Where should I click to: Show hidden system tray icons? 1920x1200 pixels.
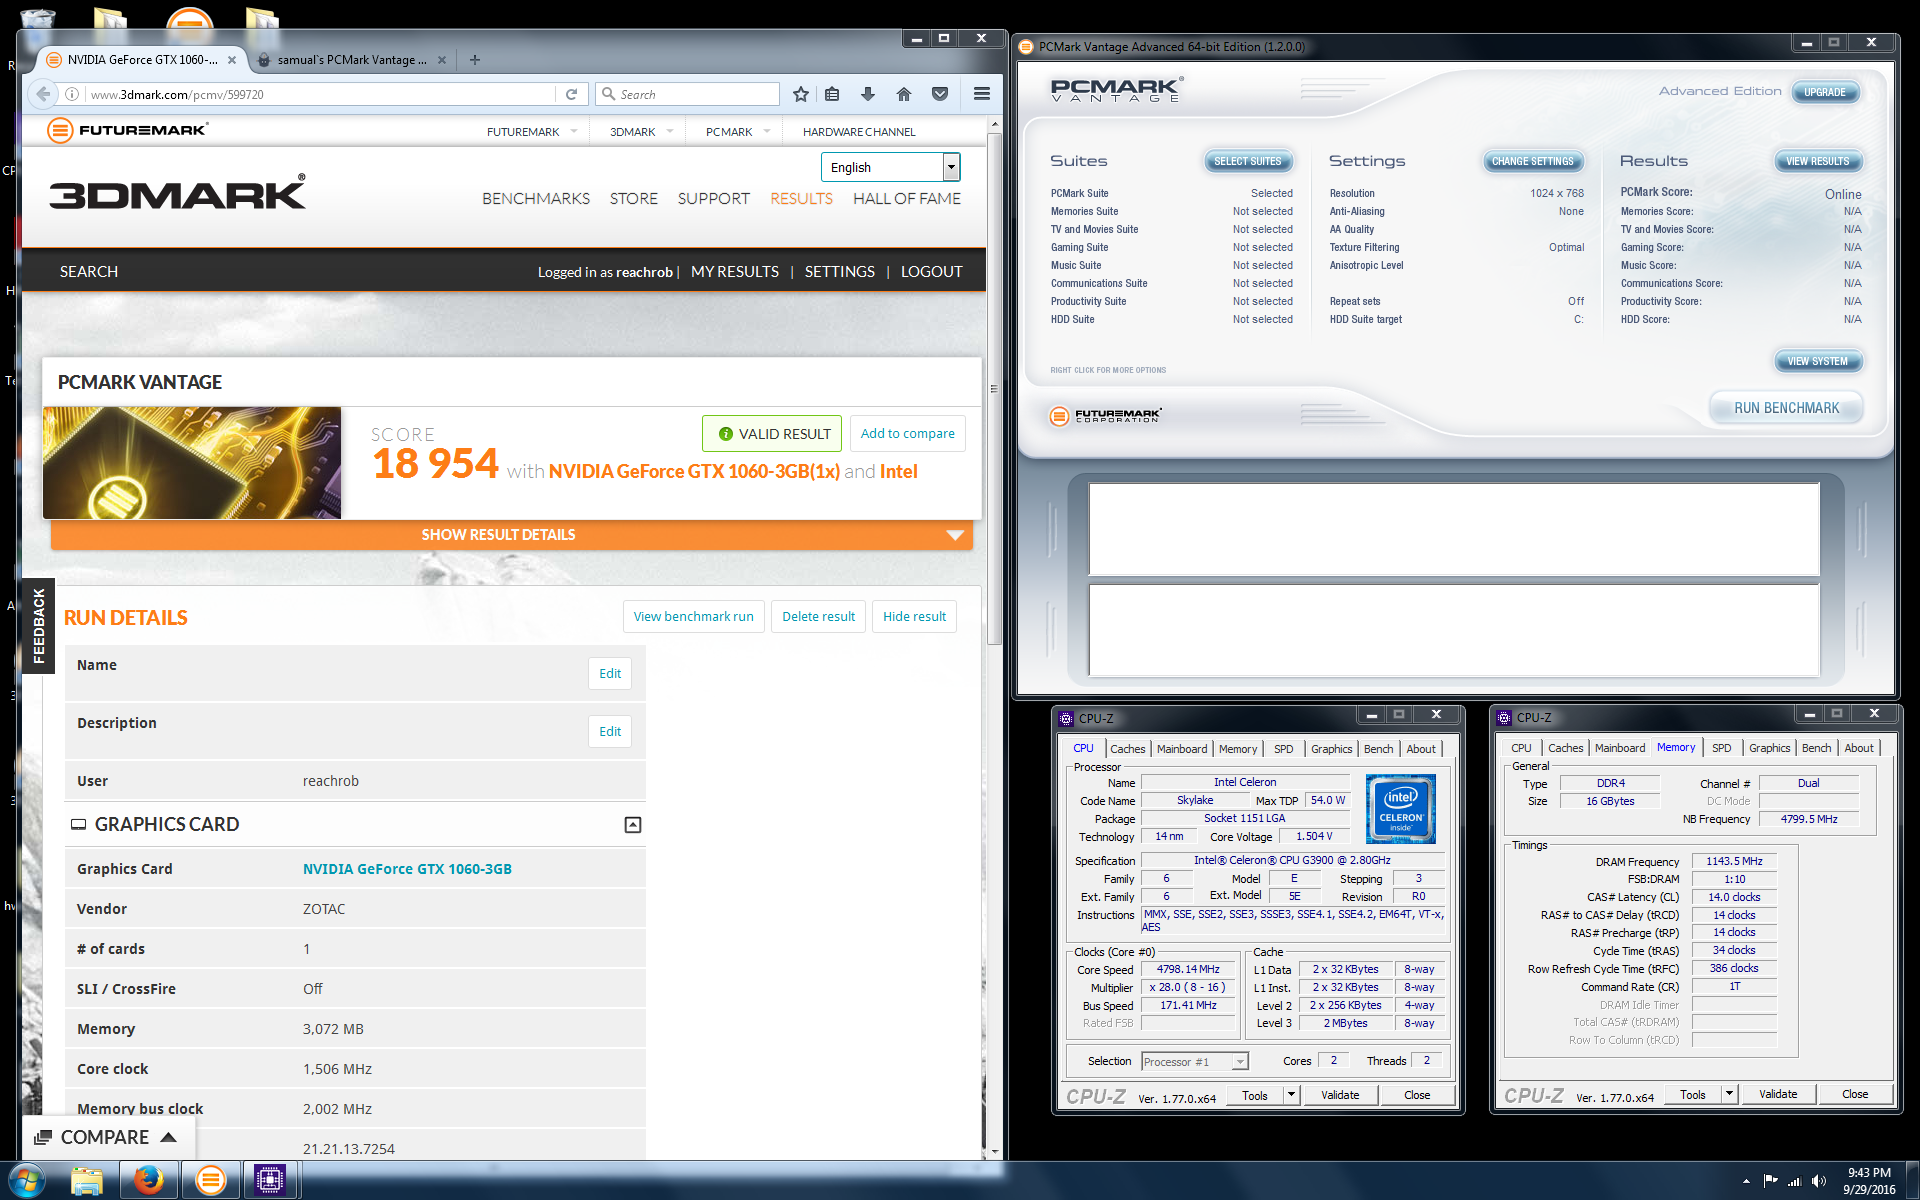pyautogui.click(x=1746, y=1181)
